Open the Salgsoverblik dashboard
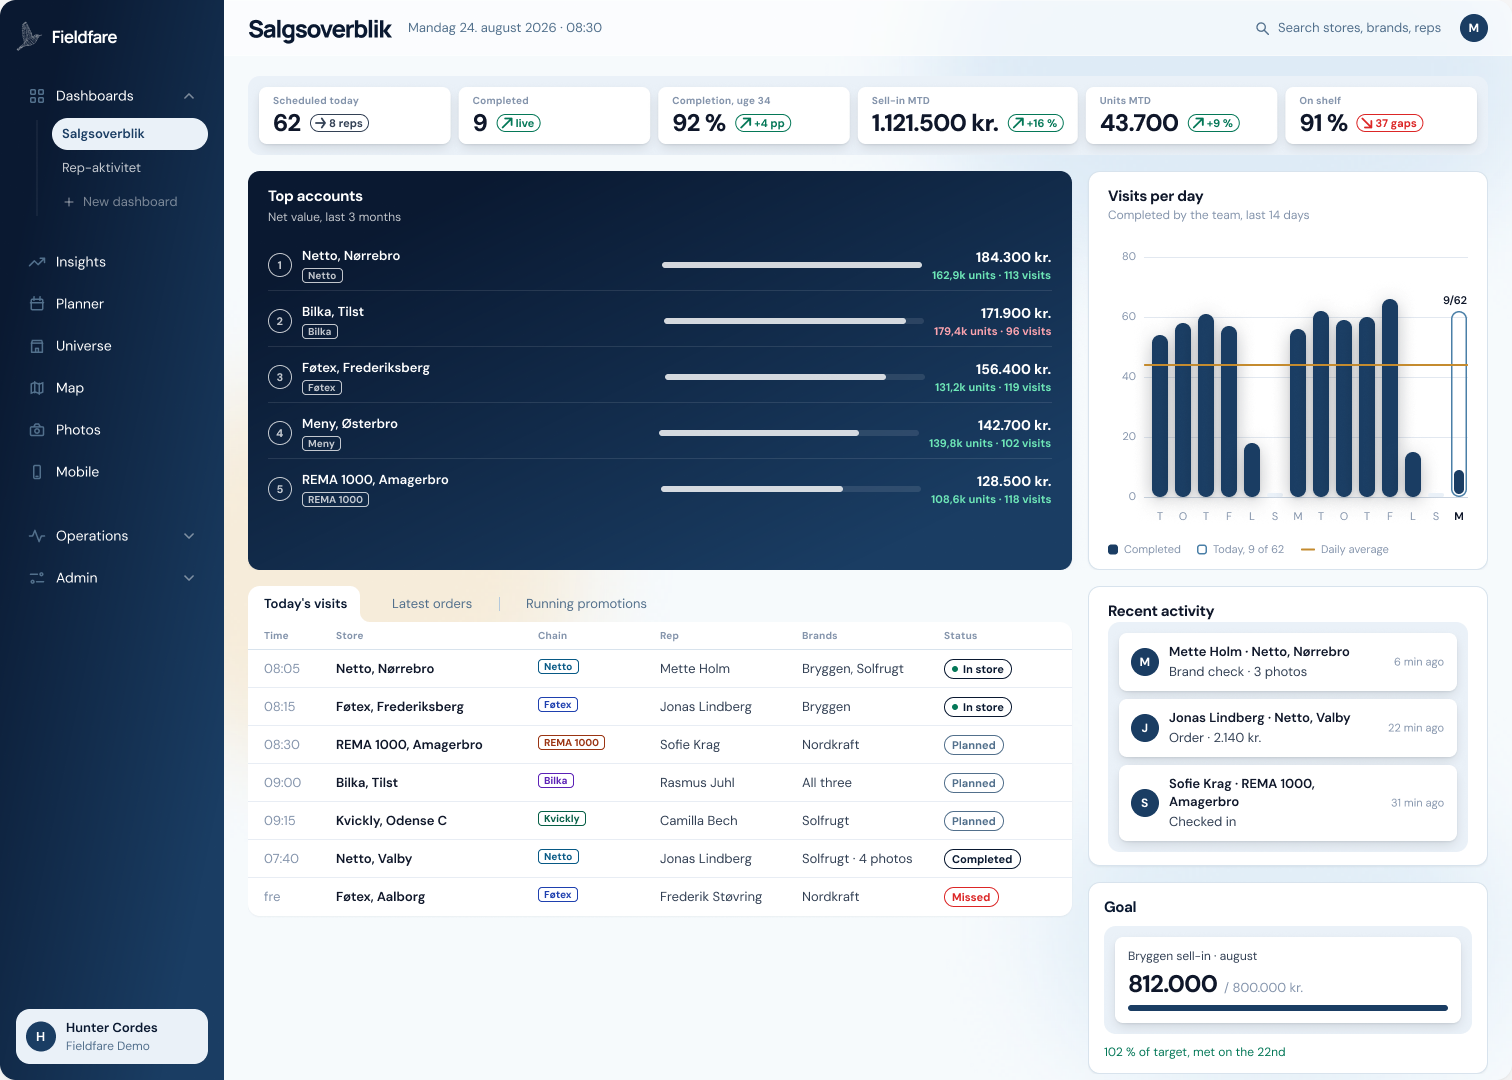Viewport: 1512px width, 1080px height. pyautogui.click(x=130, y=134)
